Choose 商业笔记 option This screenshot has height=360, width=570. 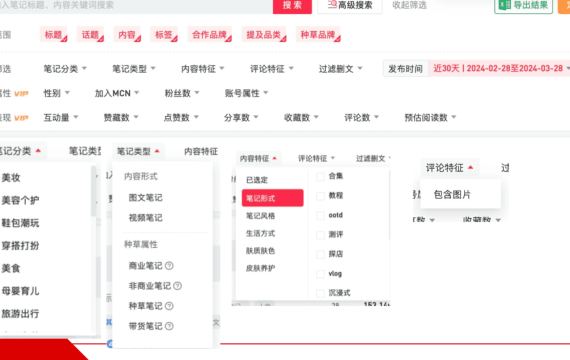tap(145, 266)
